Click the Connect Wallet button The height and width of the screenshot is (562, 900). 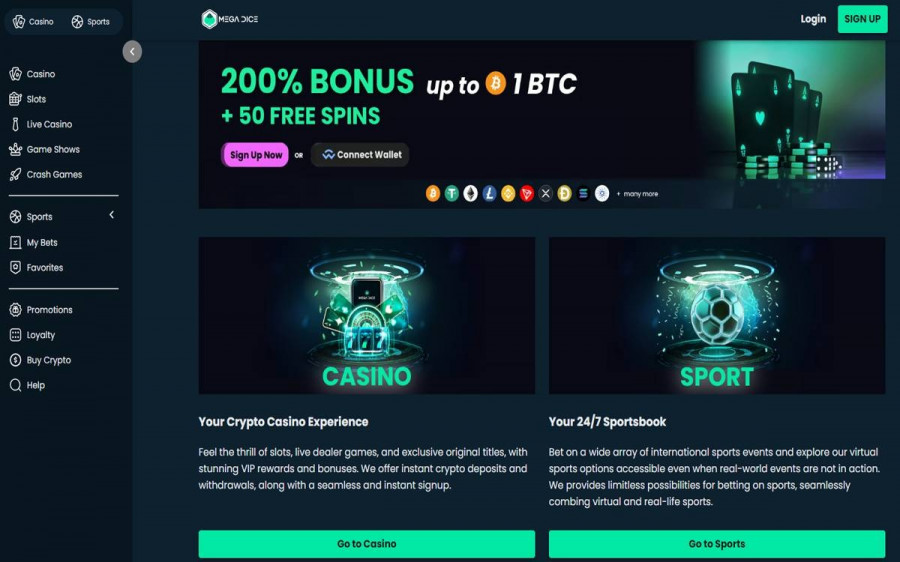[x=360, y=155]
